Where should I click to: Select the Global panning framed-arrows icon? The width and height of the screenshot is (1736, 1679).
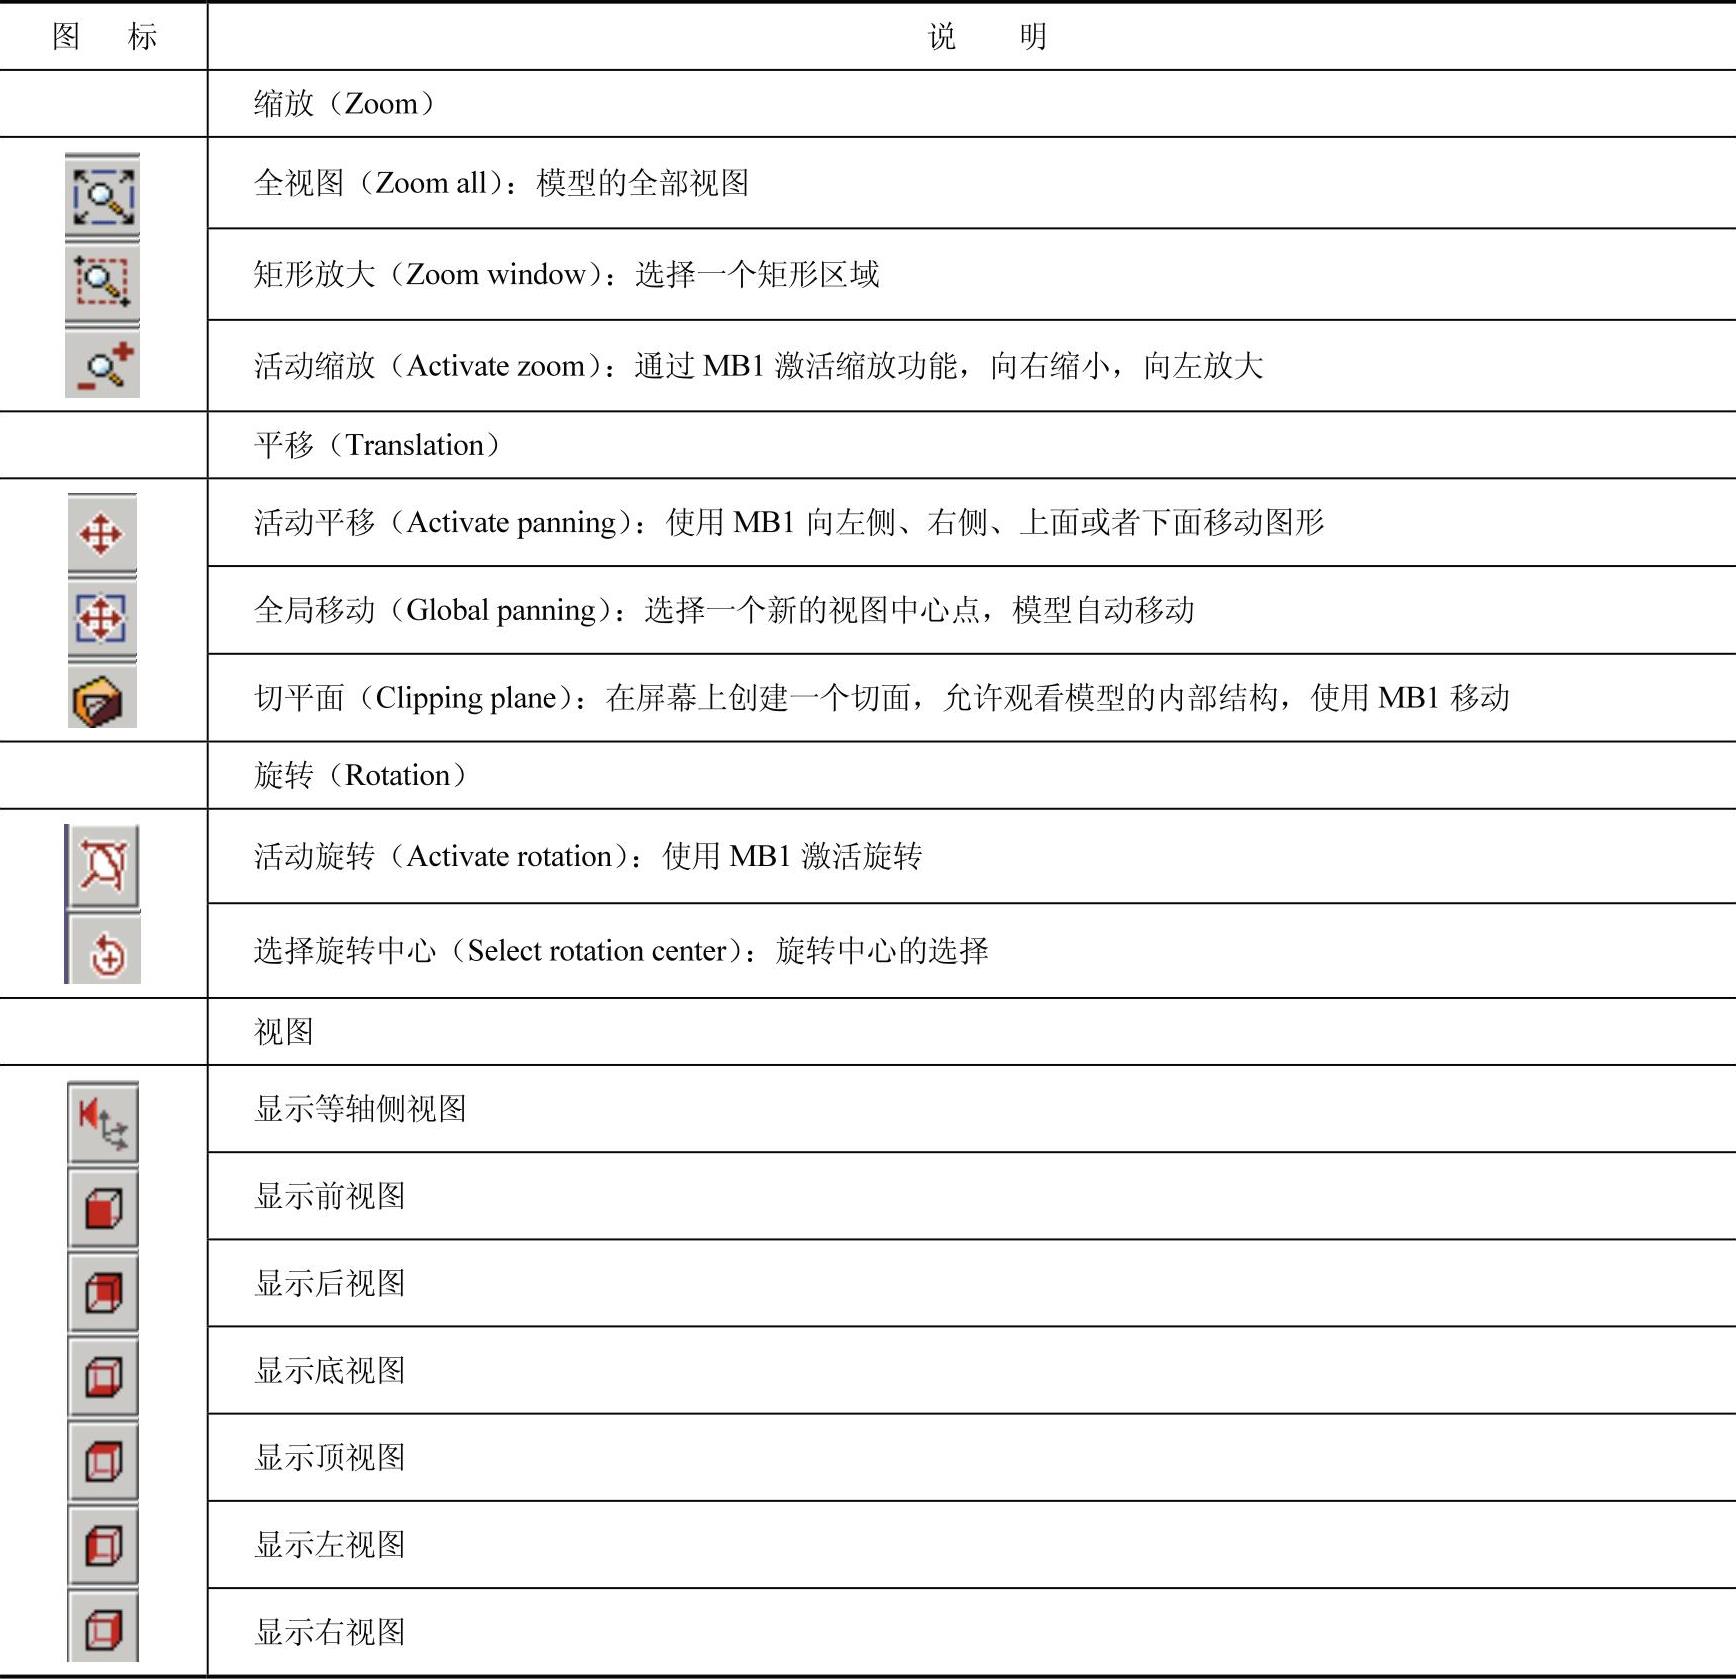point(102,617)
